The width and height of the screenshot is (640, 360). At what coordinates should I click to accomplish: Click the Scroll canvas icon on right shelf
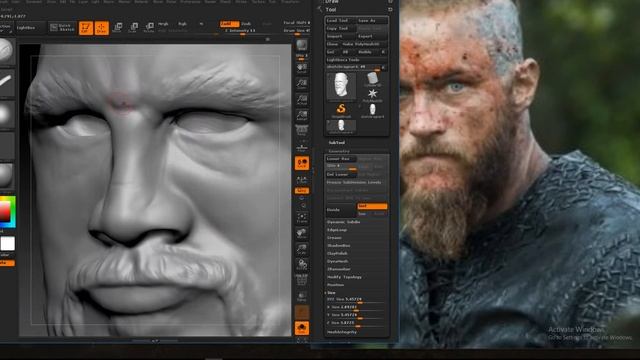(302, 69)
